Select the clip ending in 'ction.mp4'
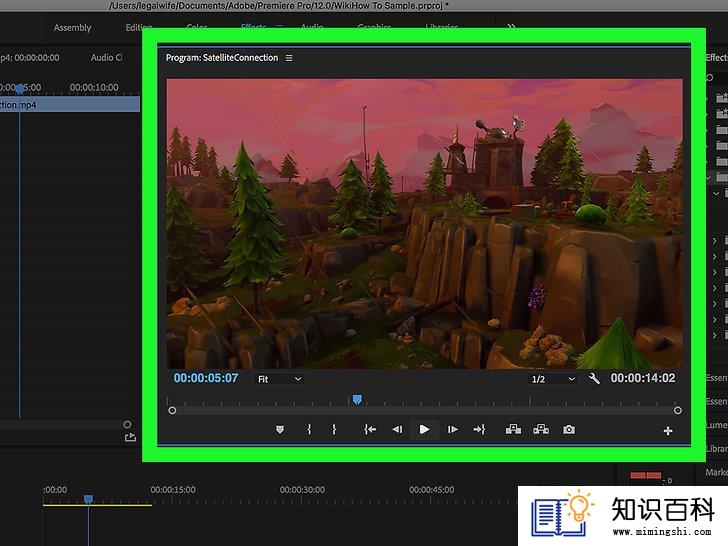 pos(70,104)
